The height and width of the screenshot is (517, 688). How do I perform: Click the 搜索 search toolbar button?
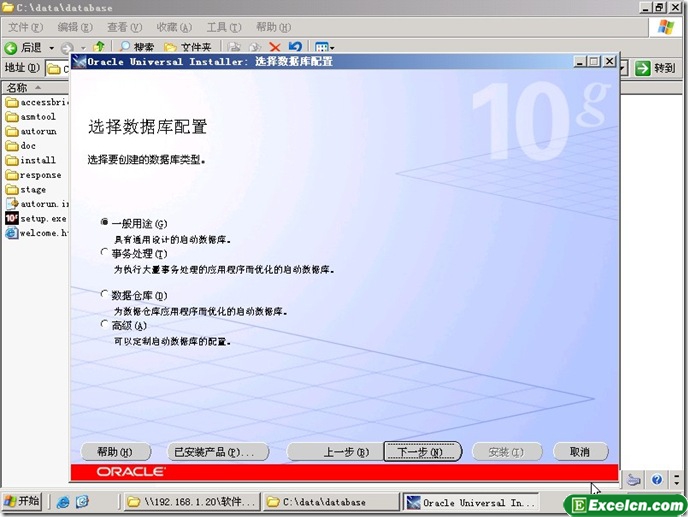[x=137, y=47]
